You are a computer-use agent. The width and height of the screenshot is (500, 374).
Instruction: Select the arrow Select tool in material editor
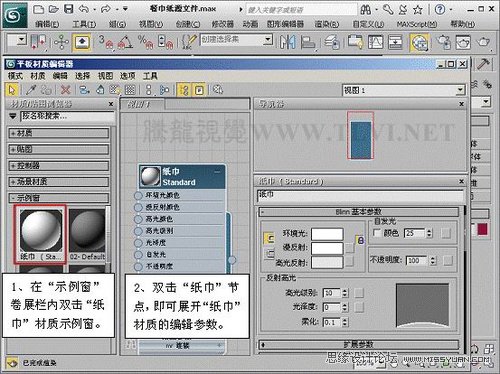click(x=12, y=90)
